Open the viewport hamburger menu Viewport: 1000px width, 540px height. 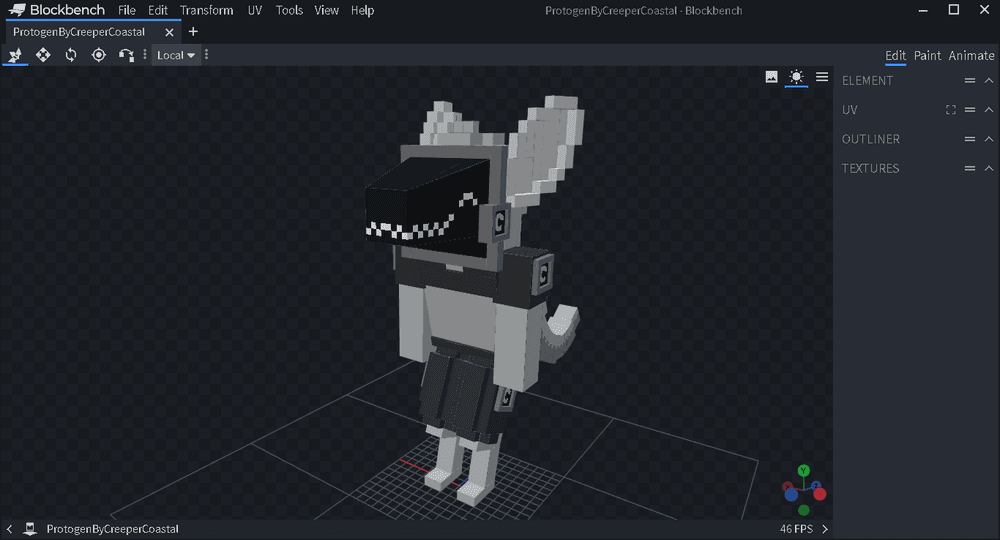[x=822, y=77]
